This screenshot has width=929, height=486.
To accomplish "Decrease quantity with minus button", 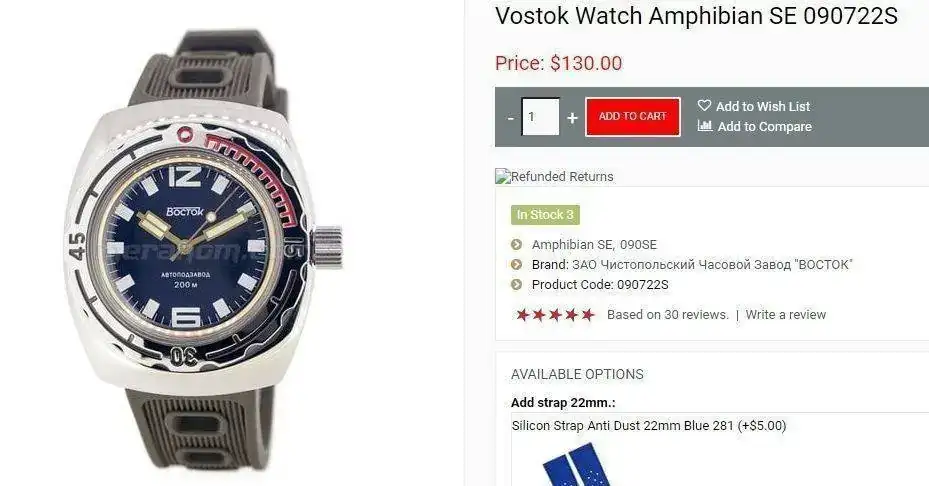I will point(511,117).
